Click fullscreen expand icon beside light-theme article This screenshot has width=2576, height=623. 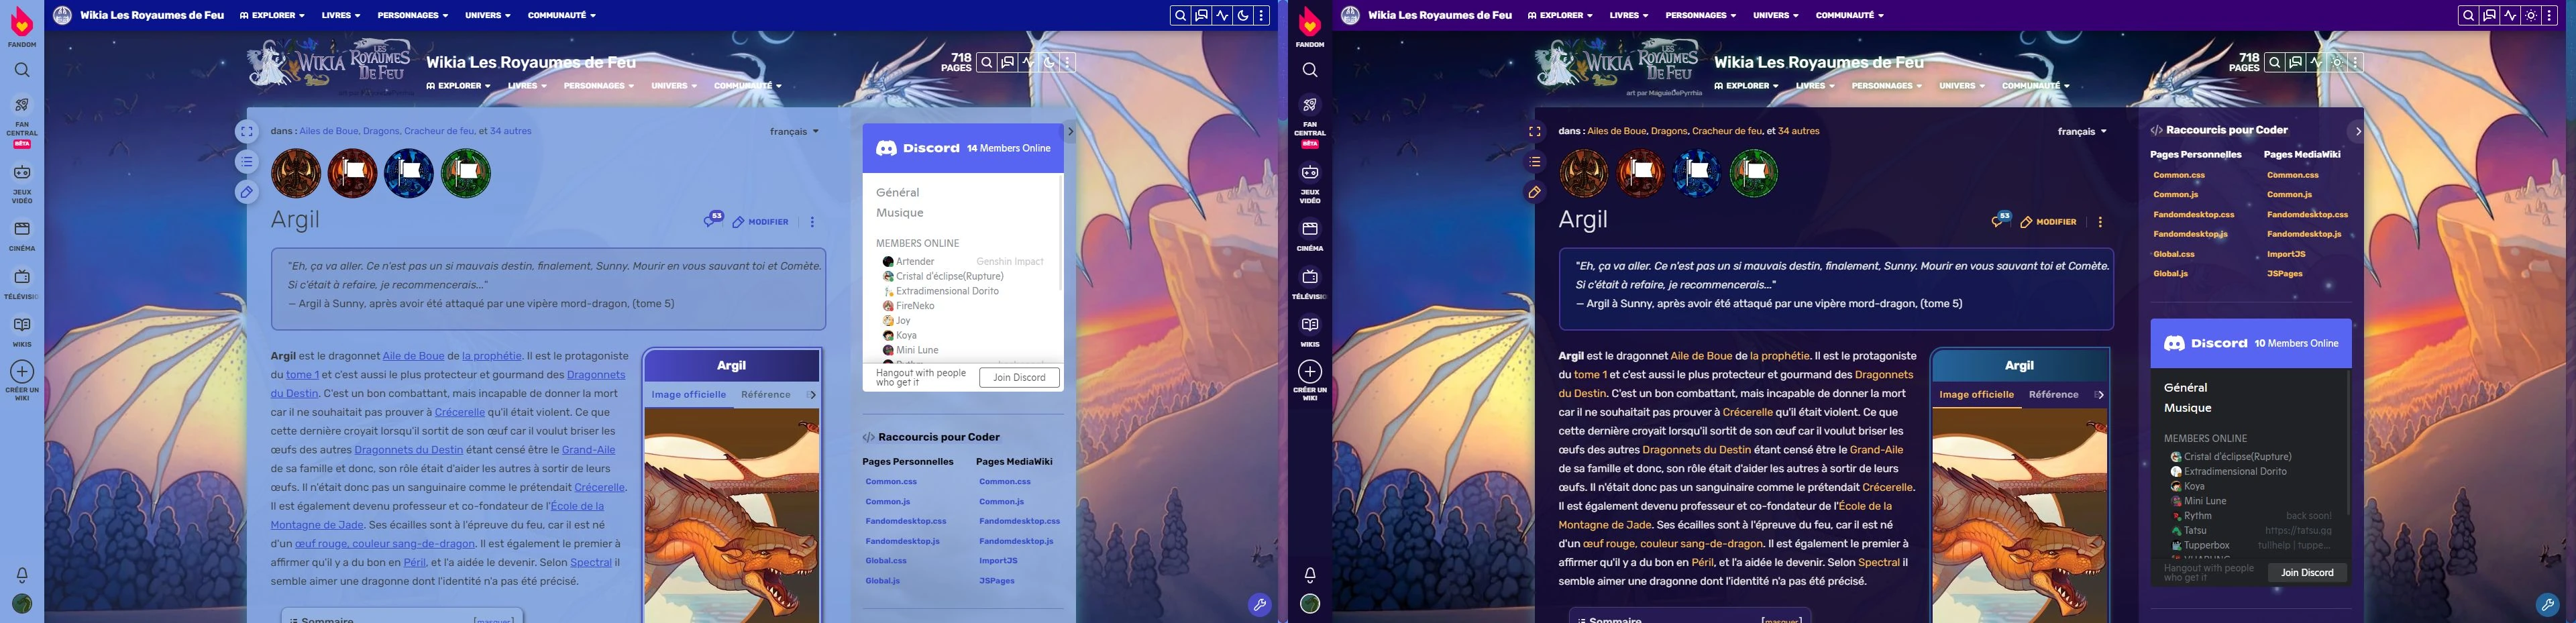[x=247, y=131]
